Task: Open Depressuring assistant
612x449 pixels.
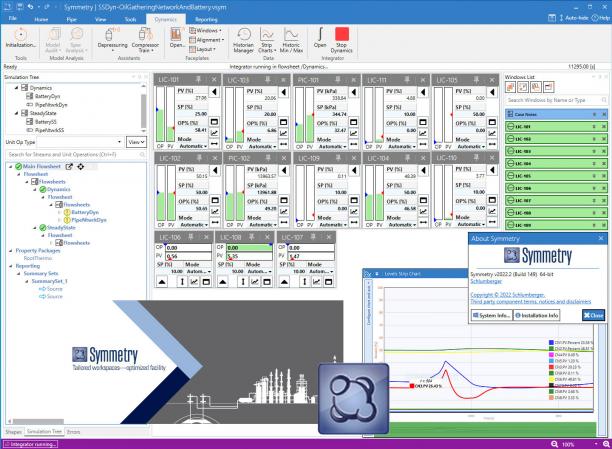Action: pyautogui.click(x=112, y=39)
